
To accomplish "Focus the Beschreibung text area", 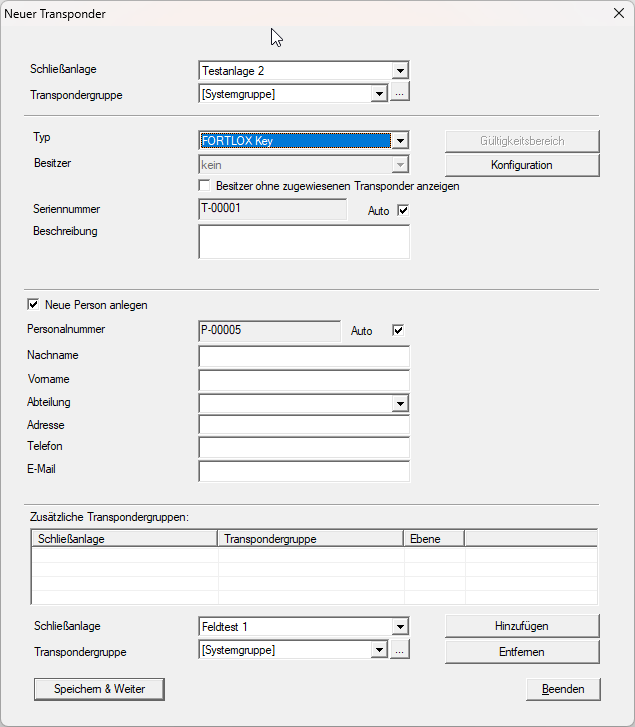I will (304, 241).
